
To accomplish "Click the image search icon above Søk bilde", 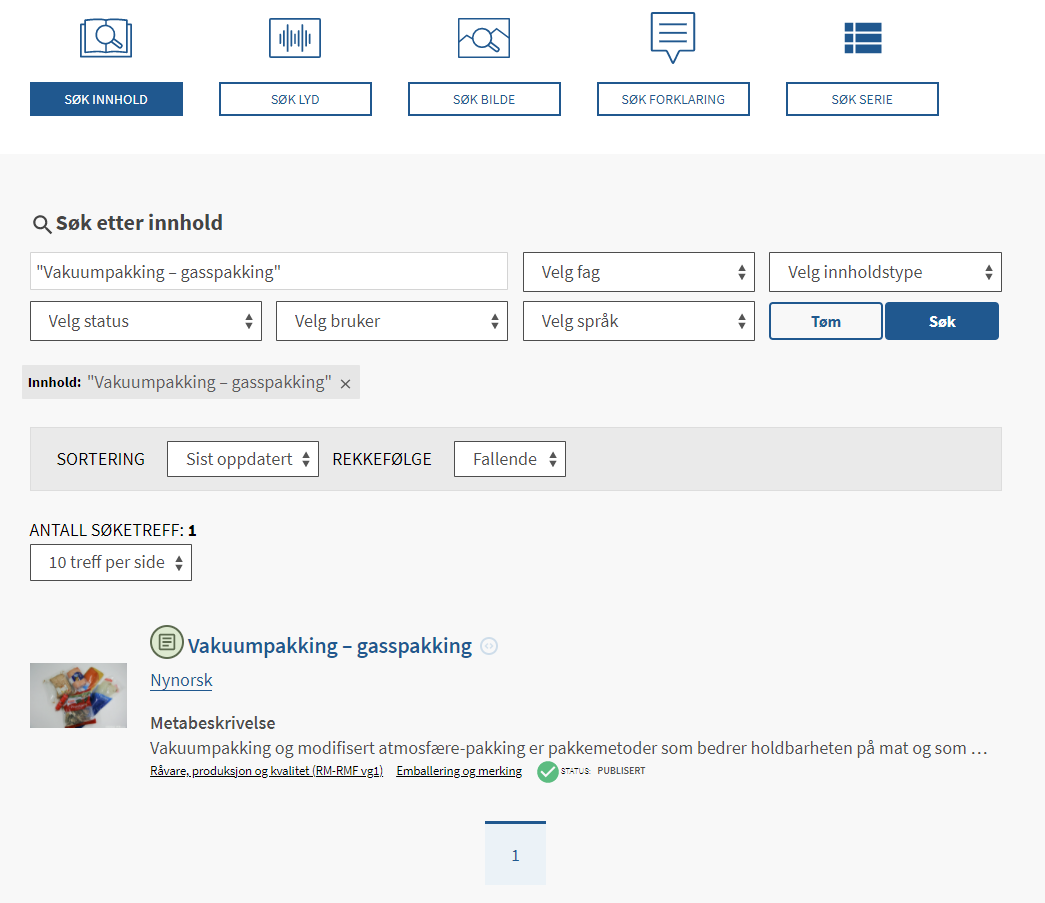I will 484,38.
